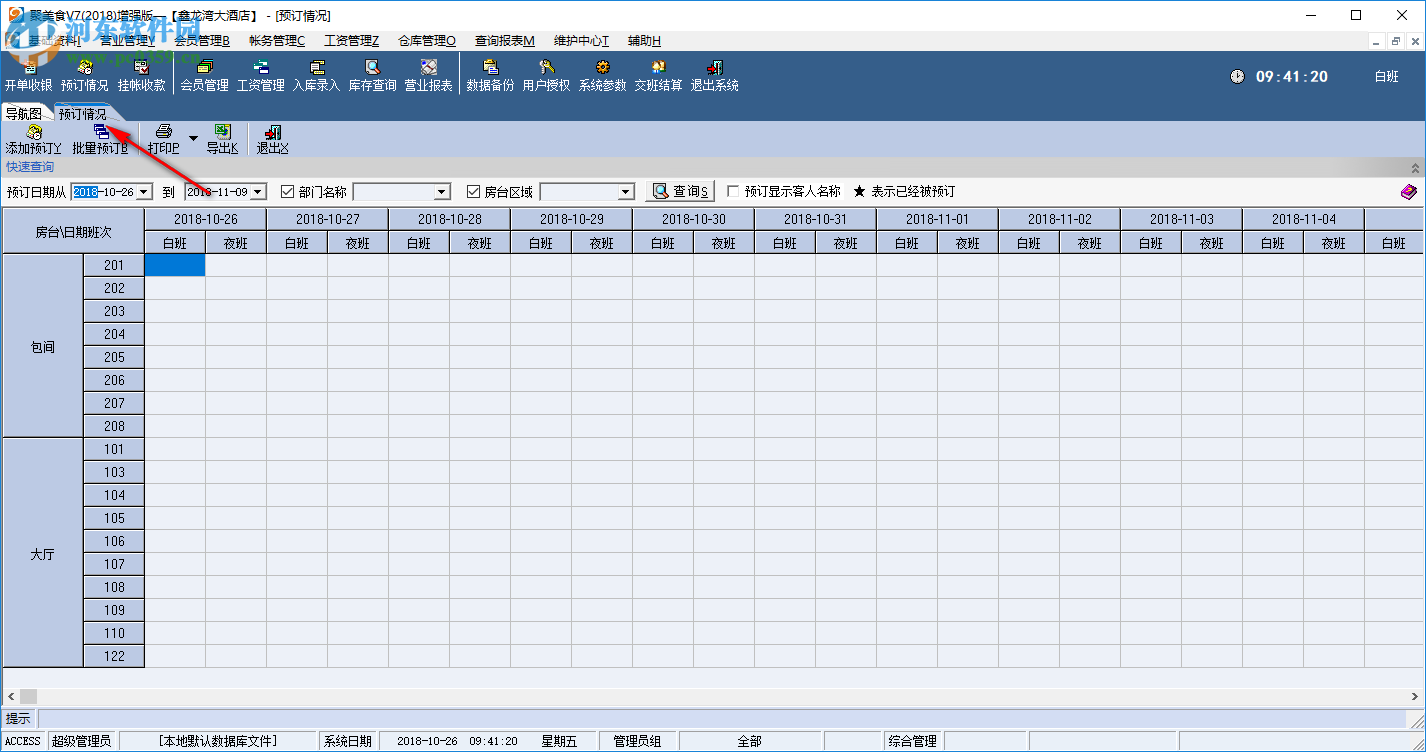Open 系统参数 settings icon
This screenshot has height=752, width=1426.
[x=602, y=76]
